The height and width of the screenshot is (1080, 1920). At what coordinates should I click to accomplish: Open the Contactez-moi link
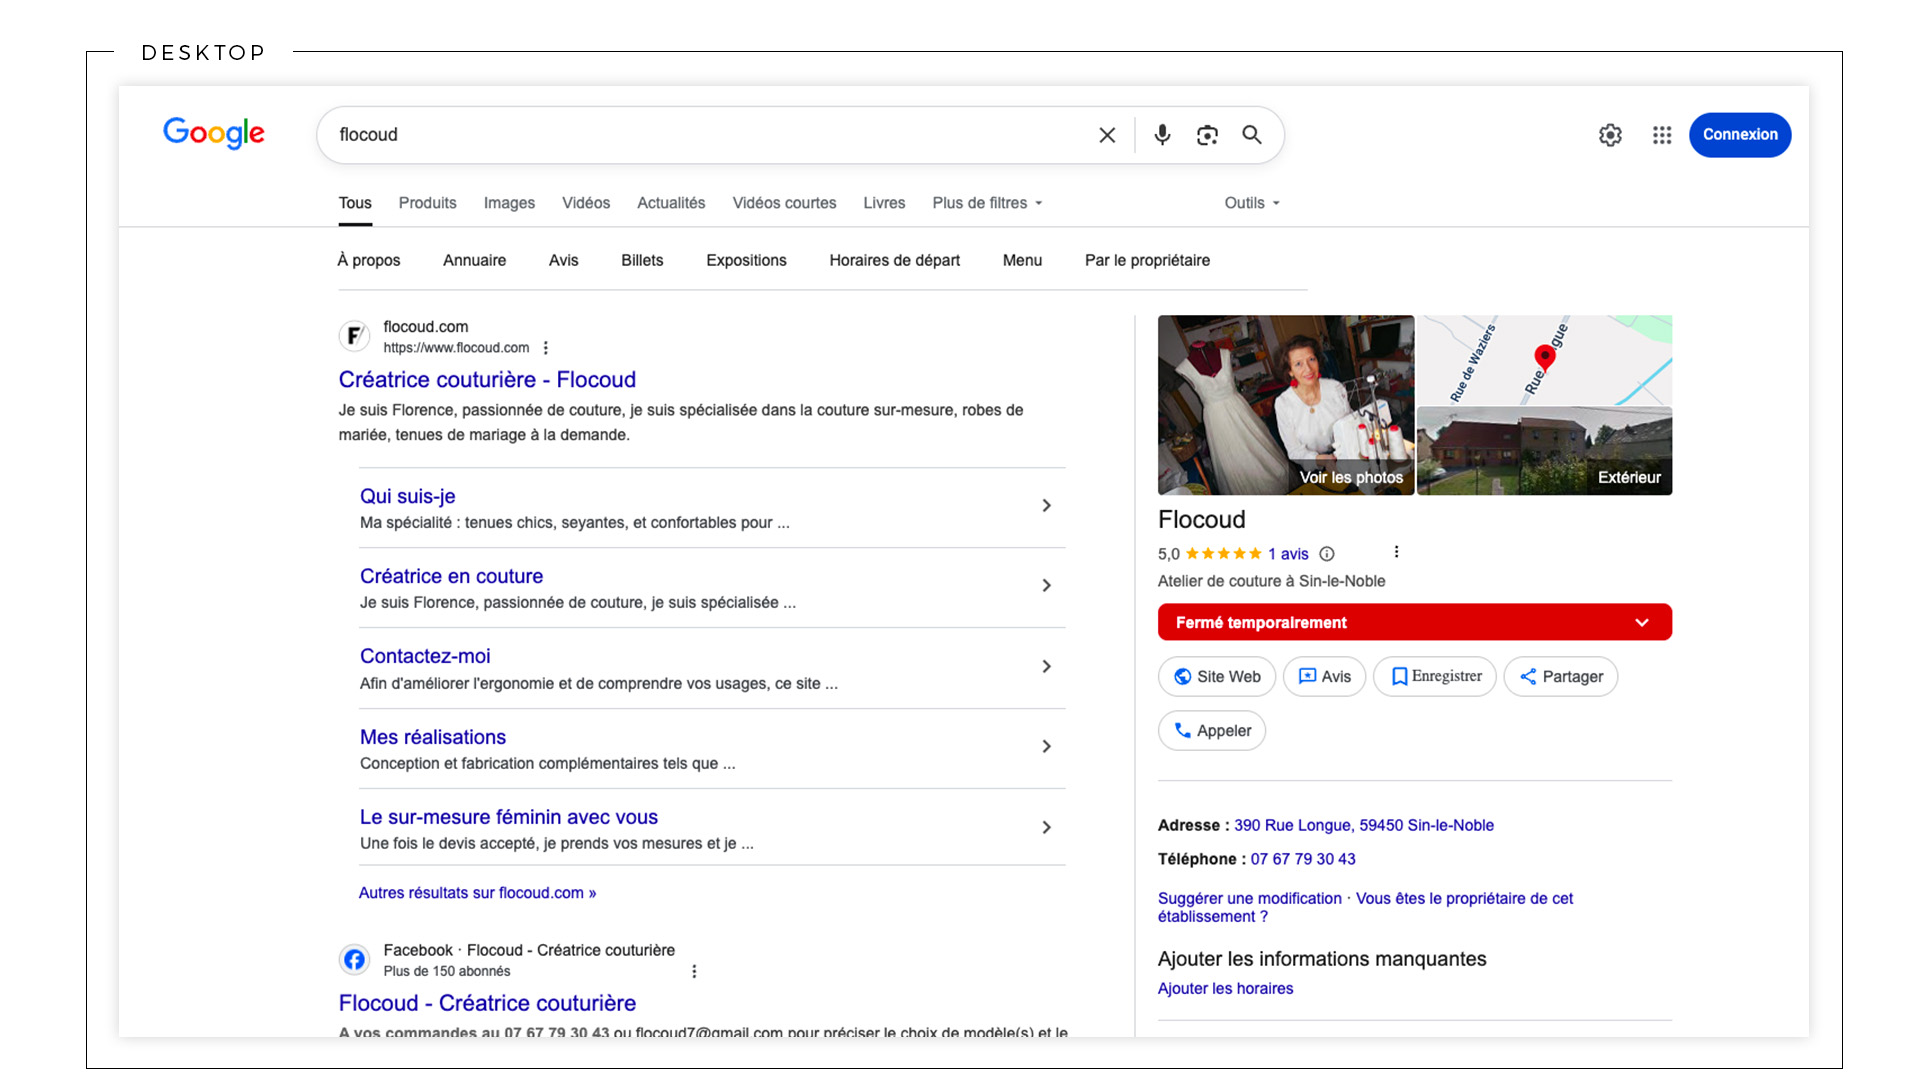[x=425, y=656]
